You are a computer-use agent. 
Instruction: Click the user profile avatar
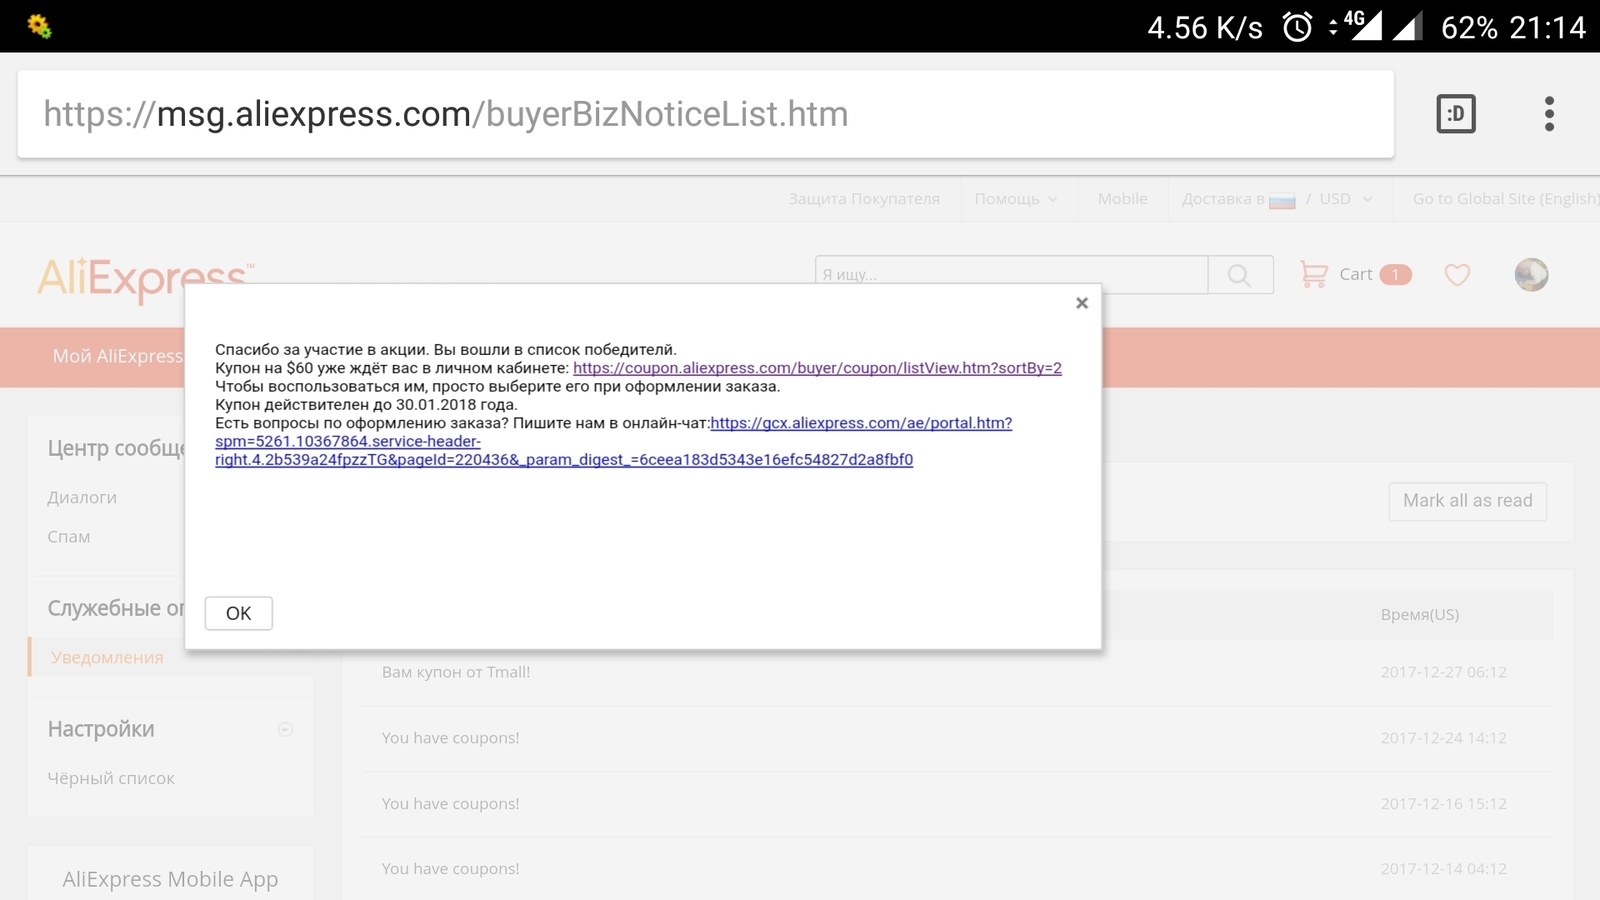pos(1530,274)
